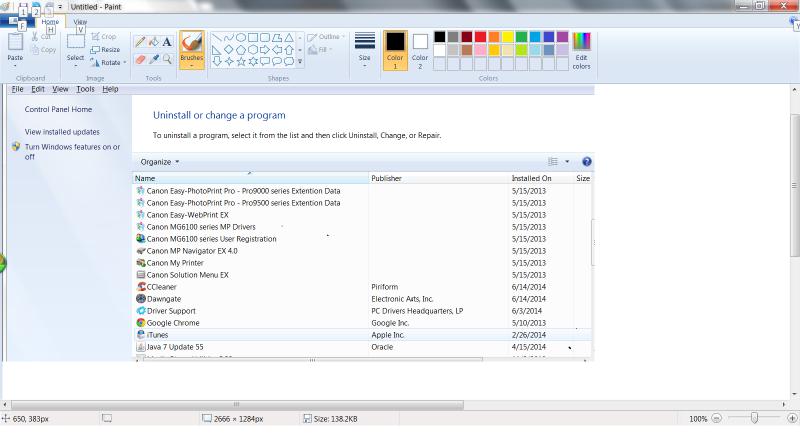
Task: Click the Paint horizontal scrollbar
Action: (237, 405)
